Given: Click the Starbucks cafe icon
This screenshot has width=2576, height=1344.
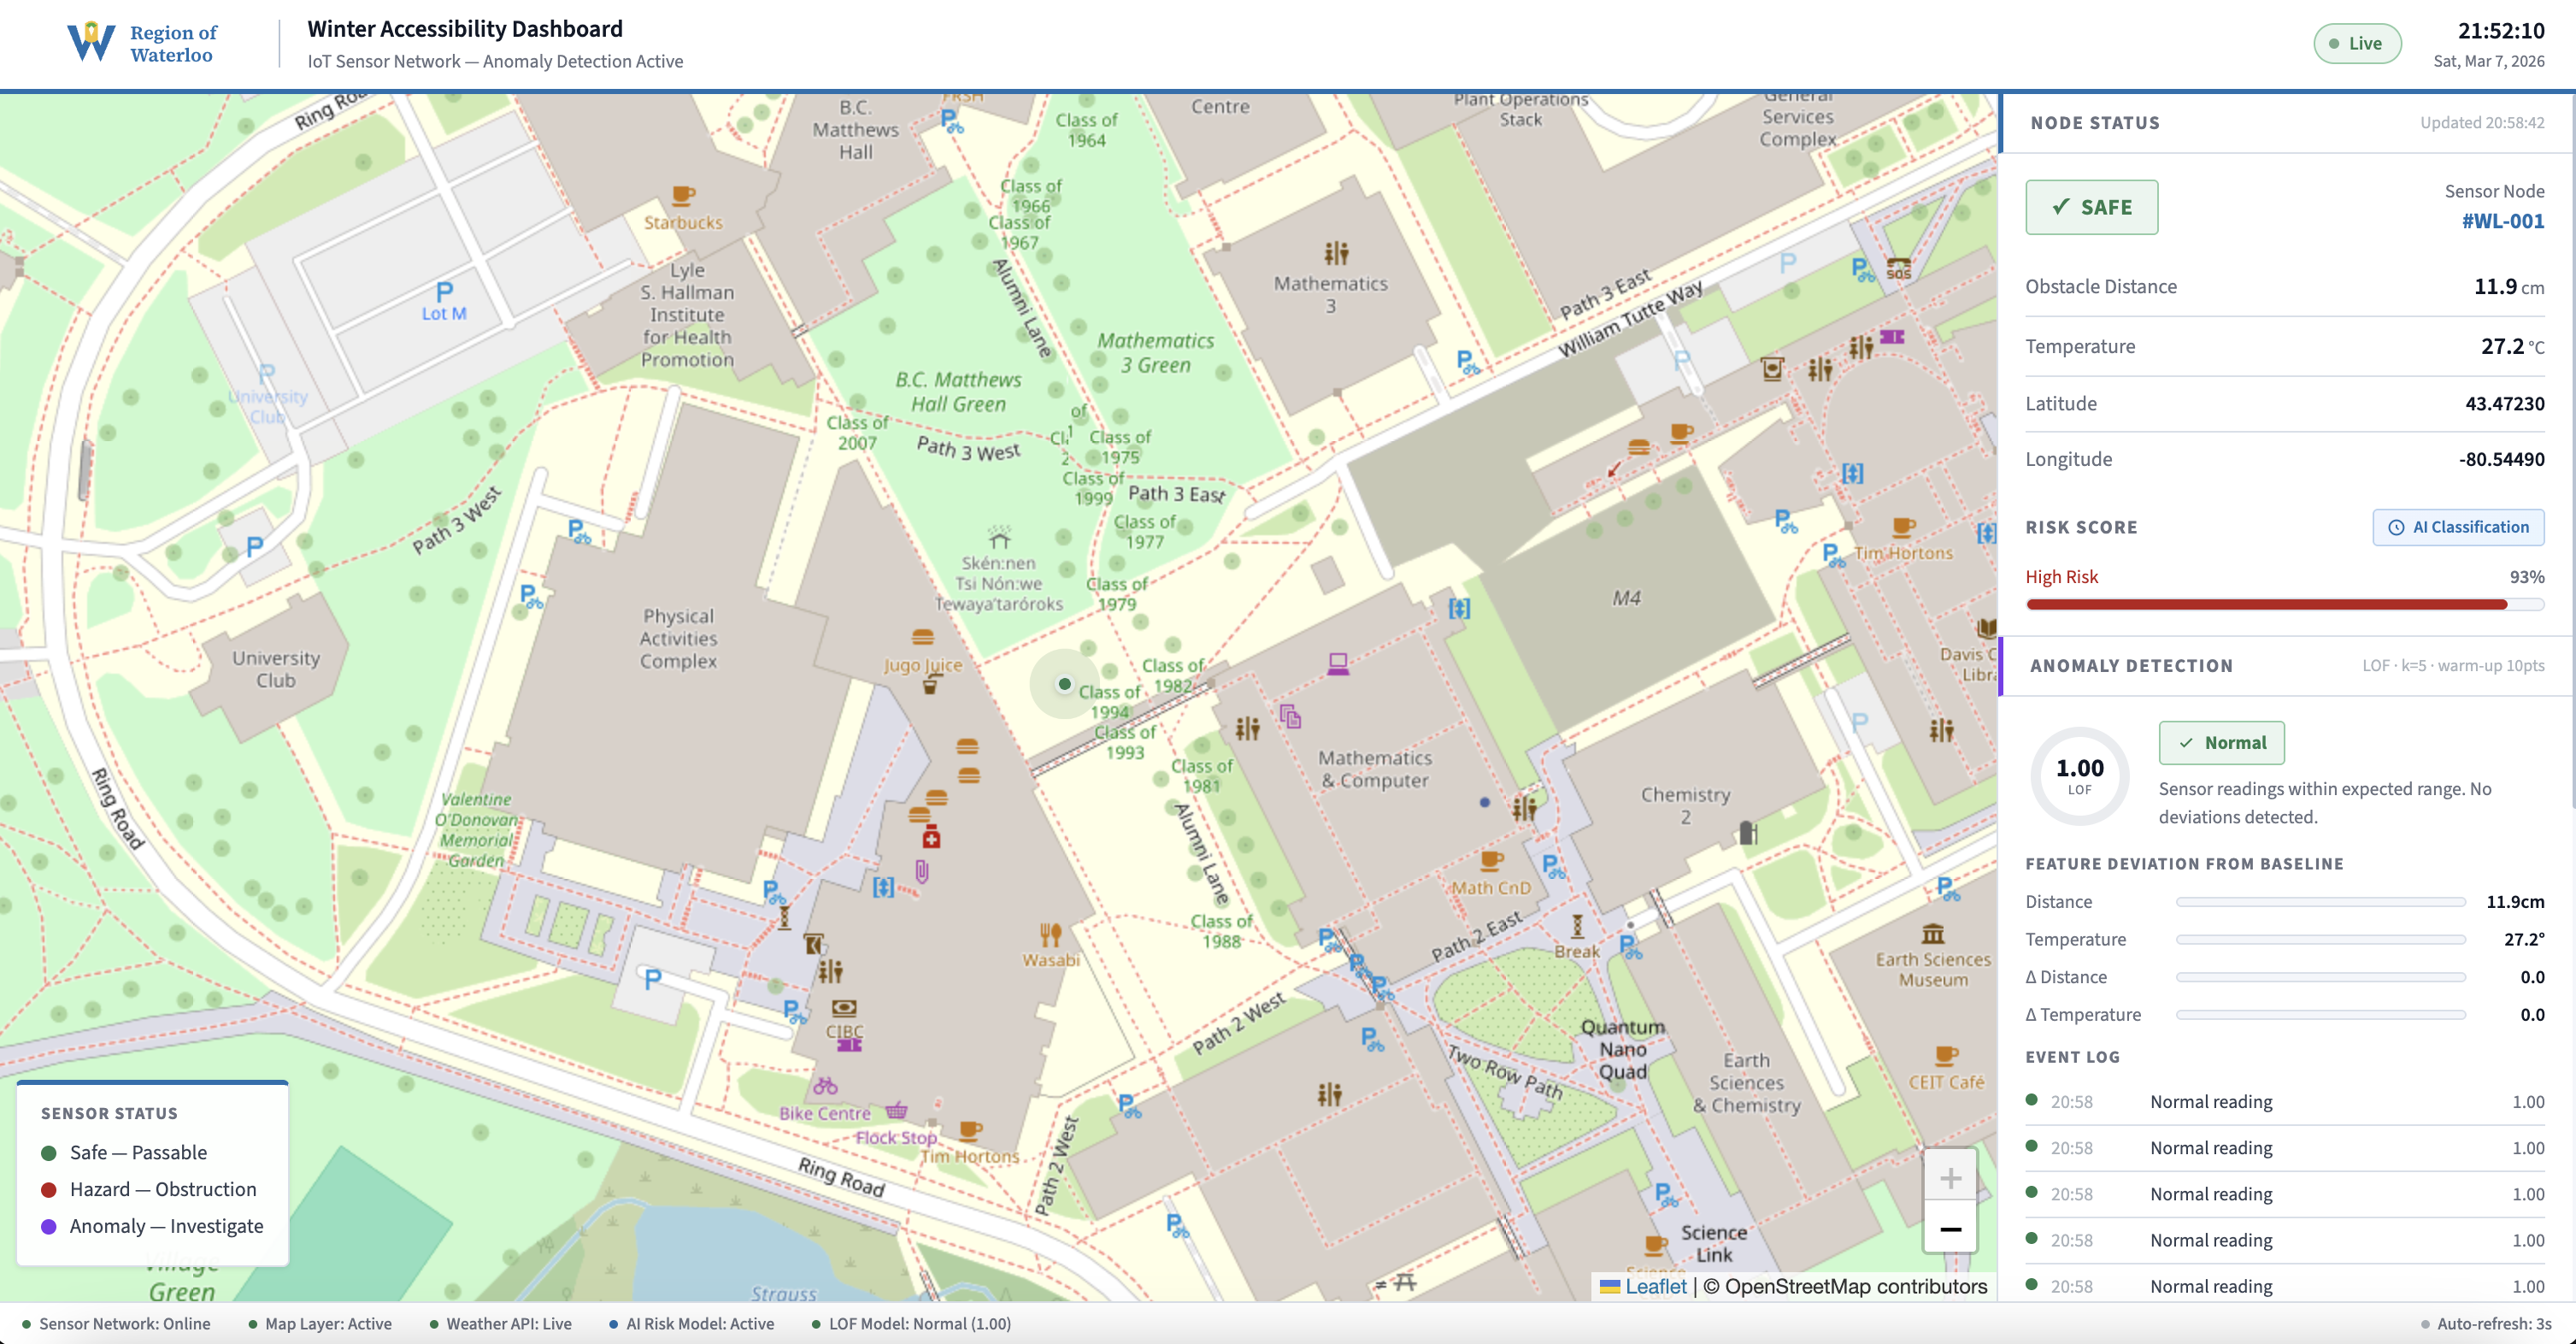Looking at the screenshot, I should point(683,195).
